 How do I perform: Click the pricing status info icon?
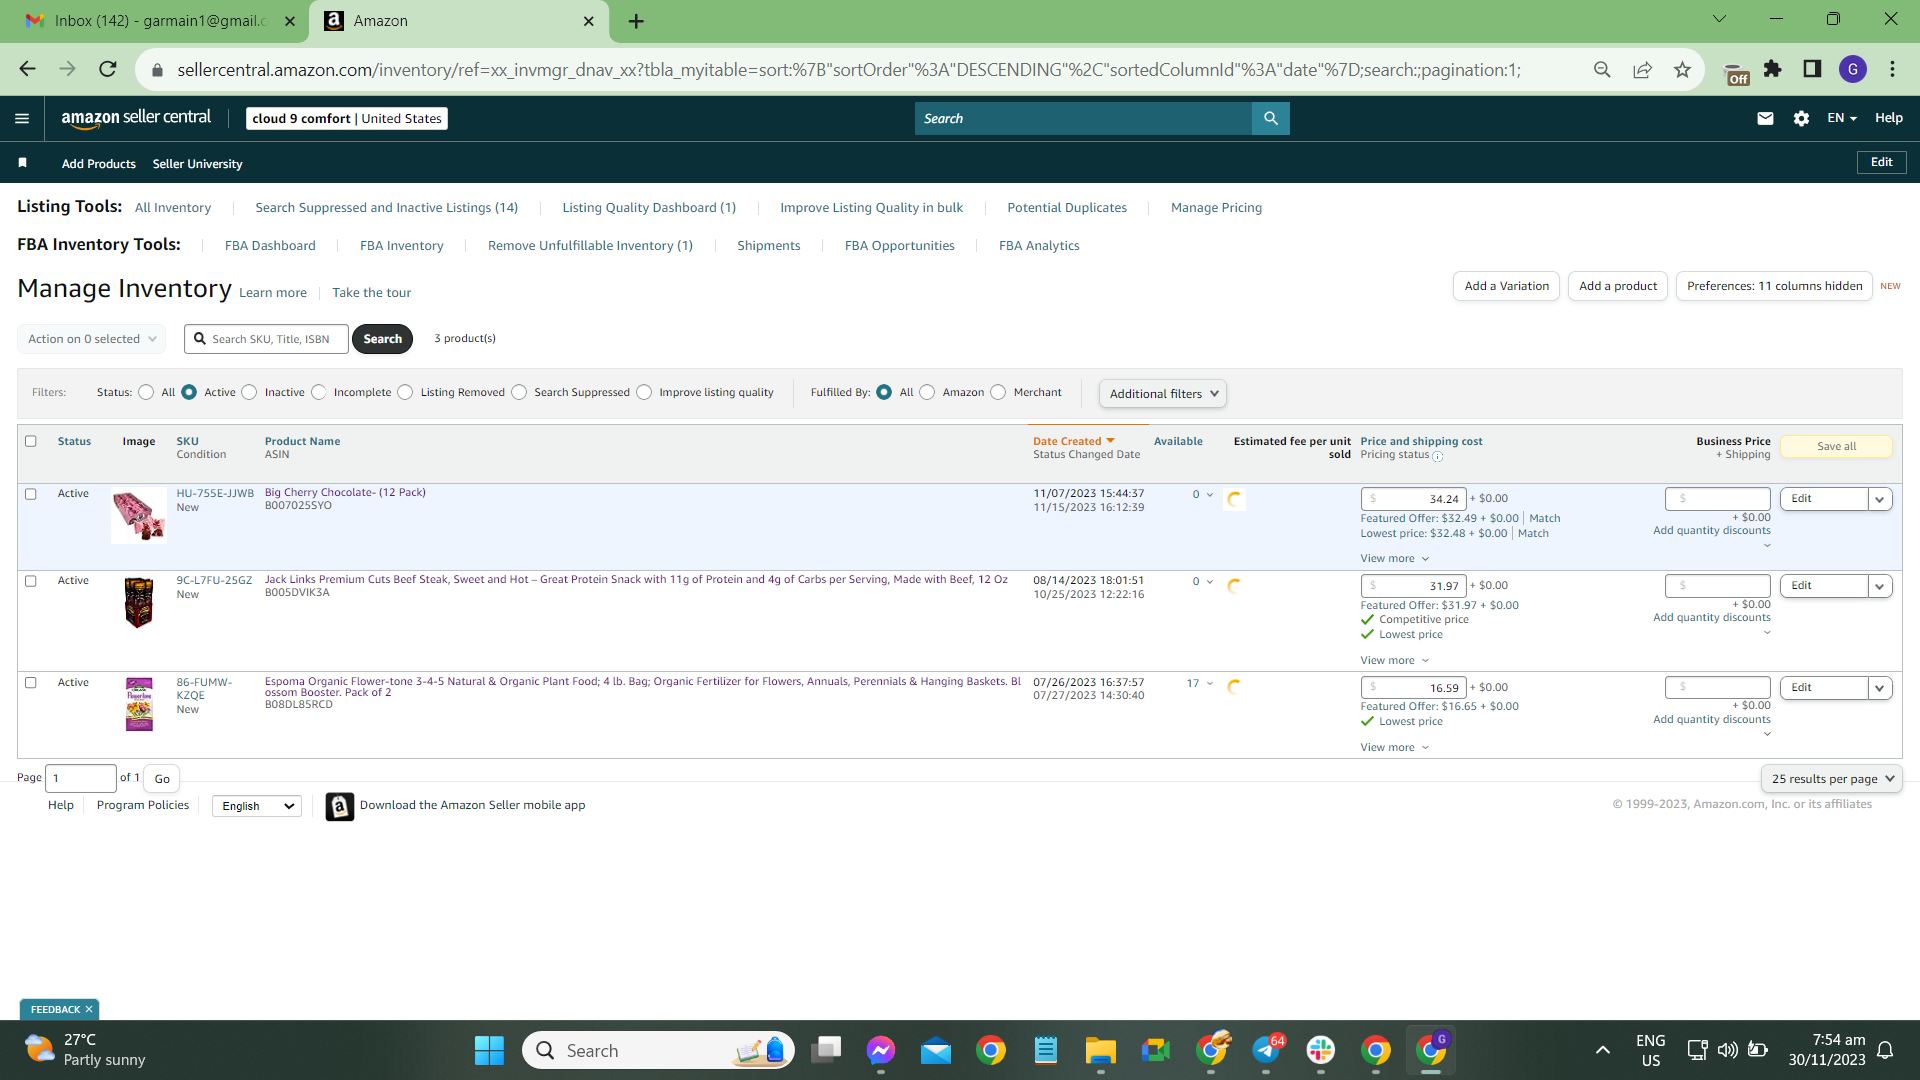(1438, 456)
